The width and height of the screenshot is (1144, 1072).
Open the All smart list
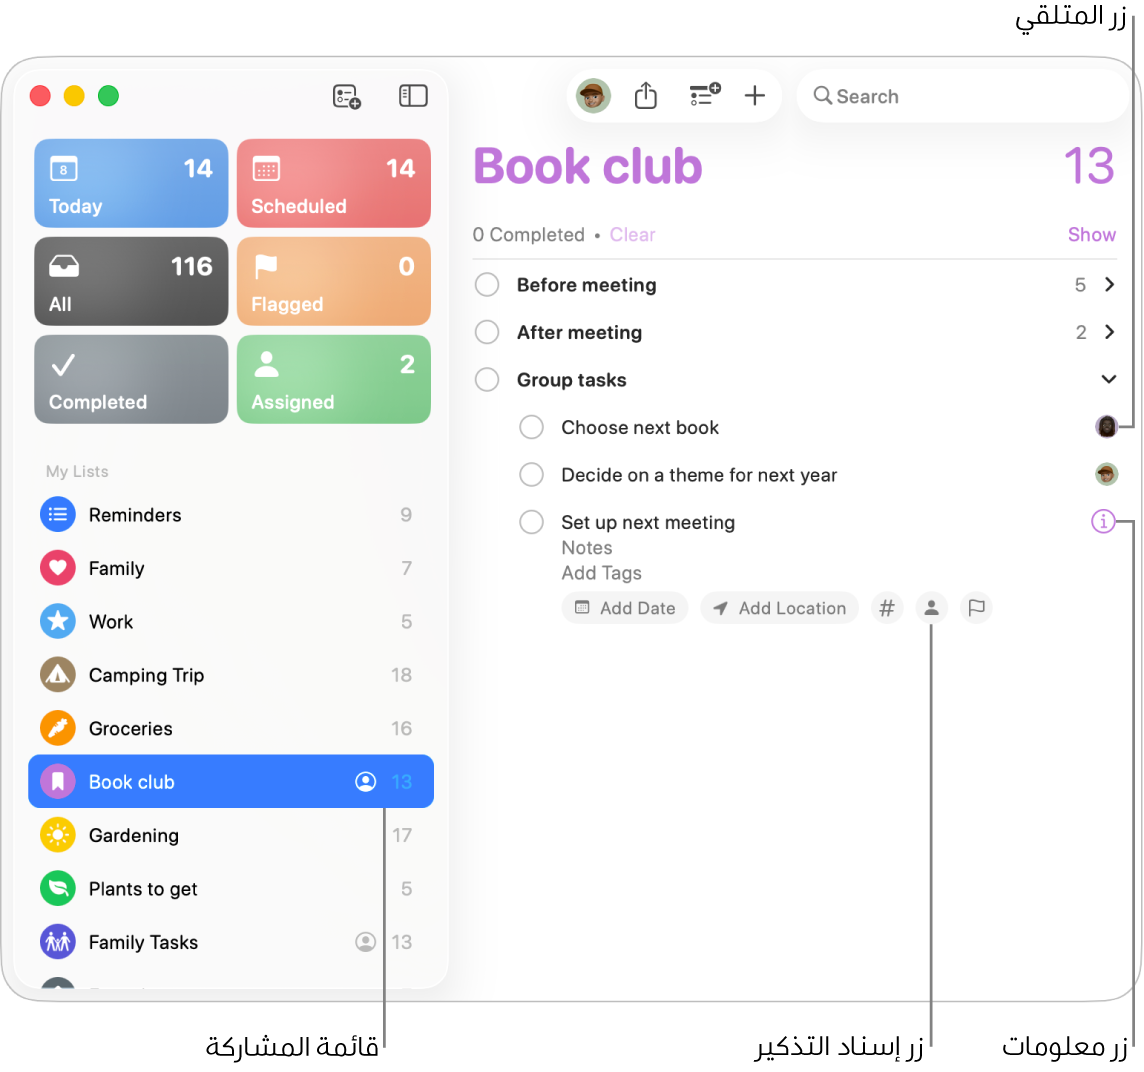(131, 281)
